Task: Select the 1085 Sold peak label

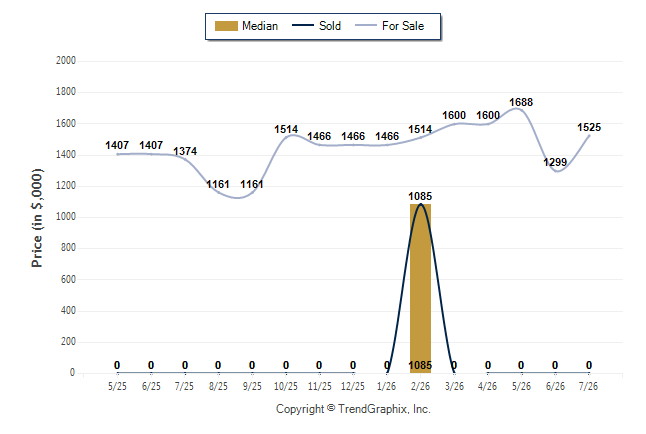Action: pos(420,196)
